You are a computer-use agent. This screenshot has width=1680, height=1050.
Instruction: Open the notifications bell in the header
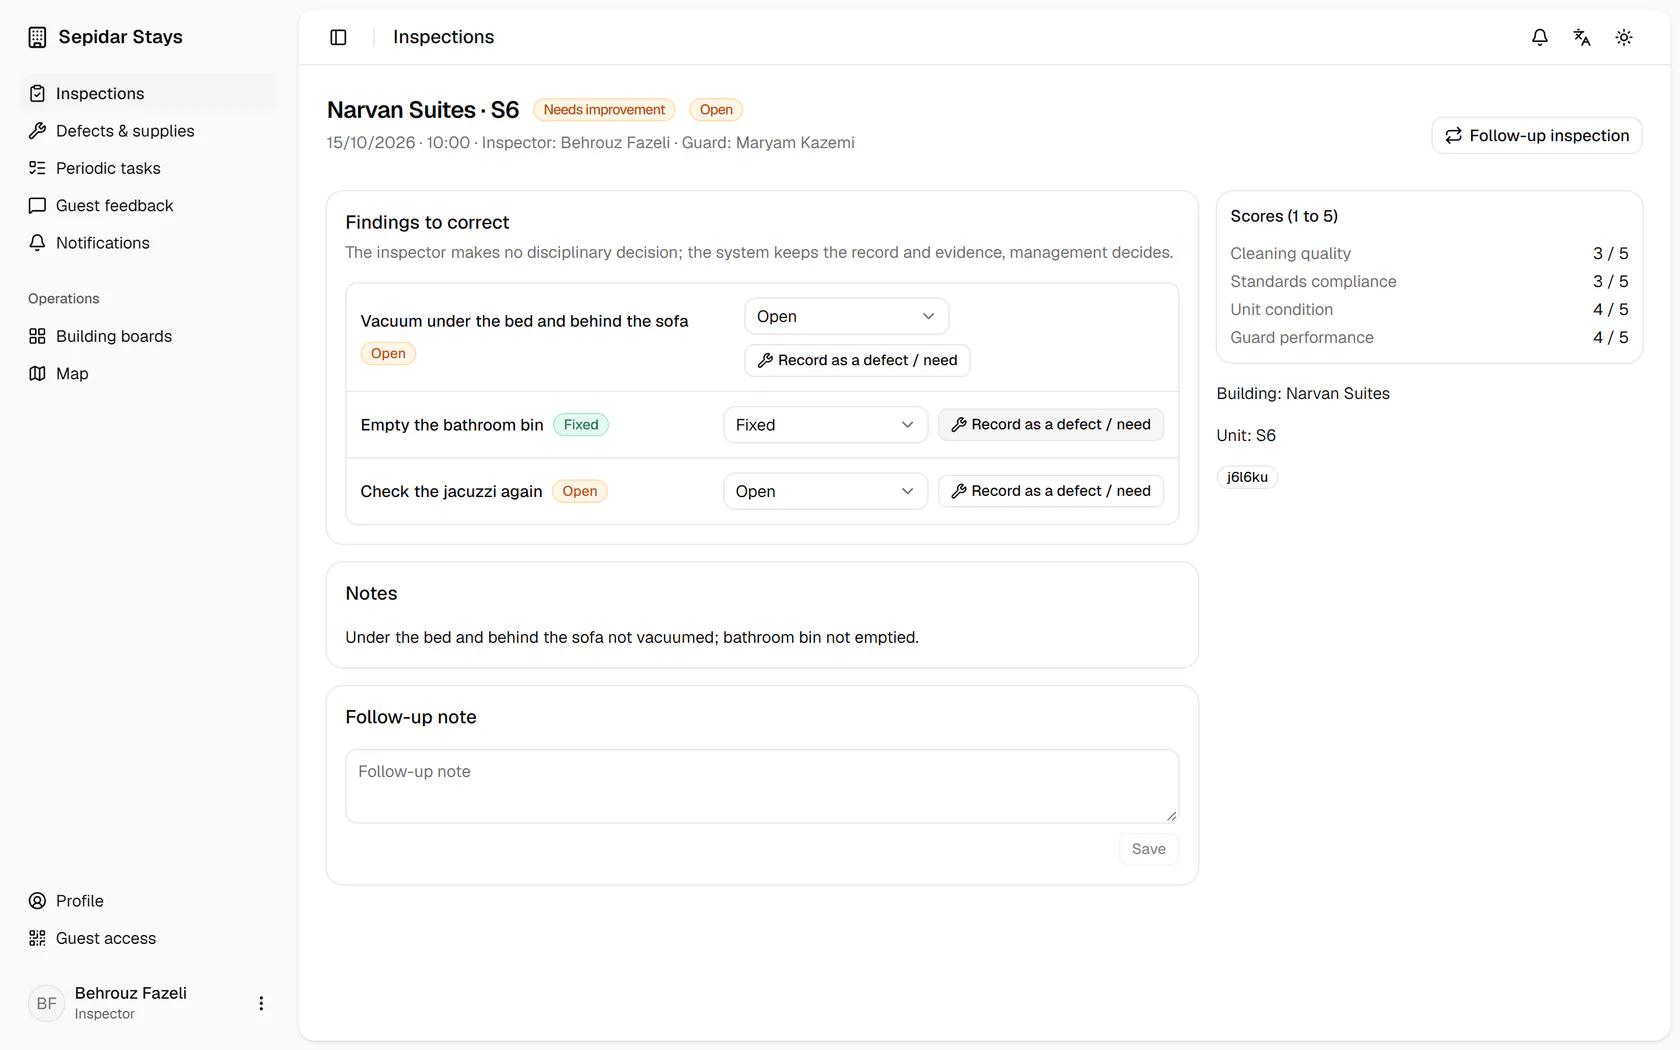[x=1540, y=37]
